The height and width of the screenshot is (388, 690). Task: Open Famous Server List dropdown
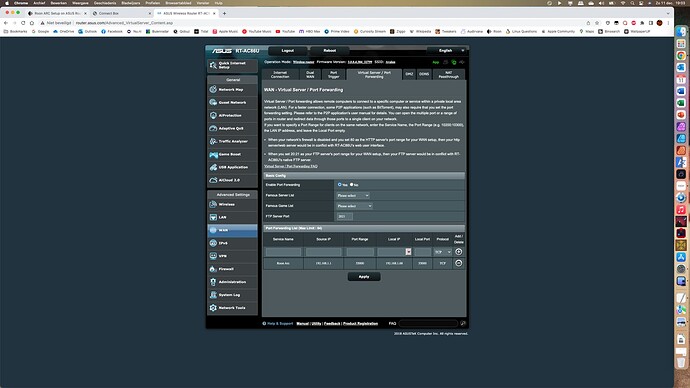[x=353, y=195]
